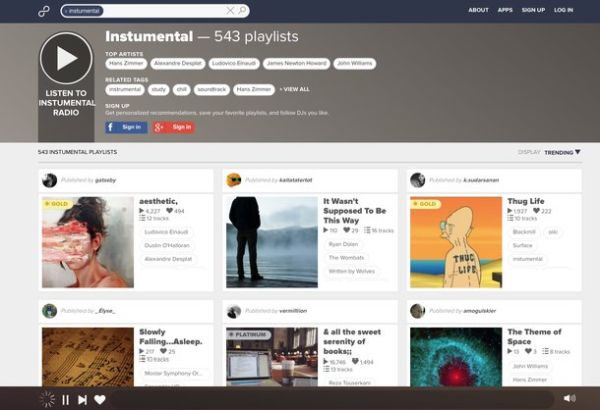Open the 'It Wasn't Supposed To Be This Way' playlist title
The height and width of the screenshot is (410, 600).
tap(354, 211)
